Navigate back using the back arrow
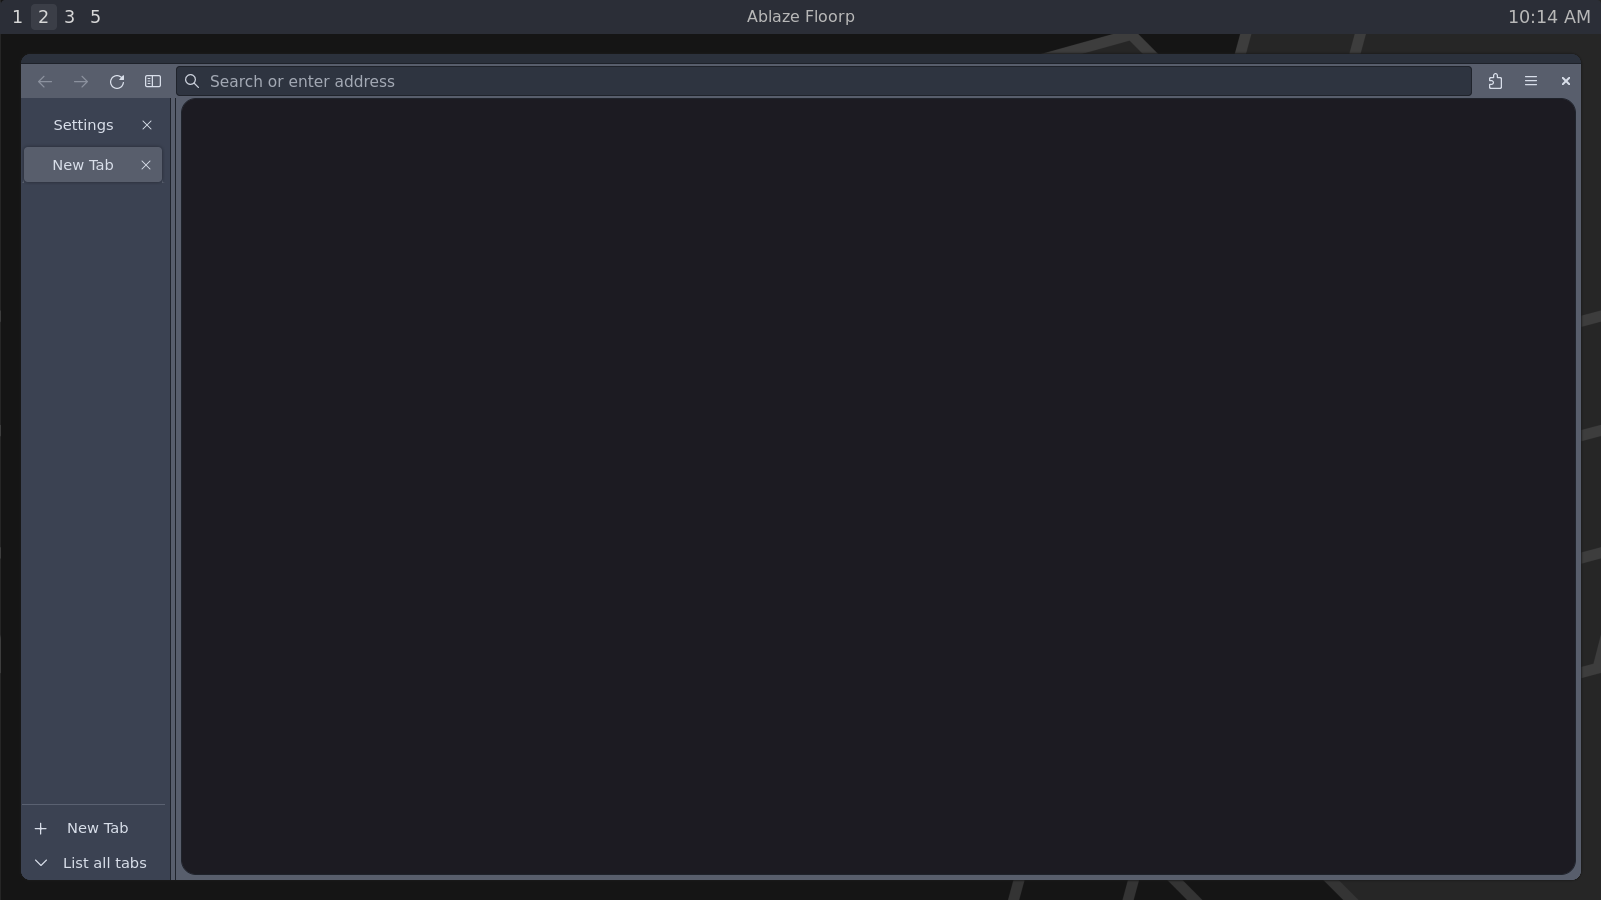1601x900 pixels. point(45,82)
